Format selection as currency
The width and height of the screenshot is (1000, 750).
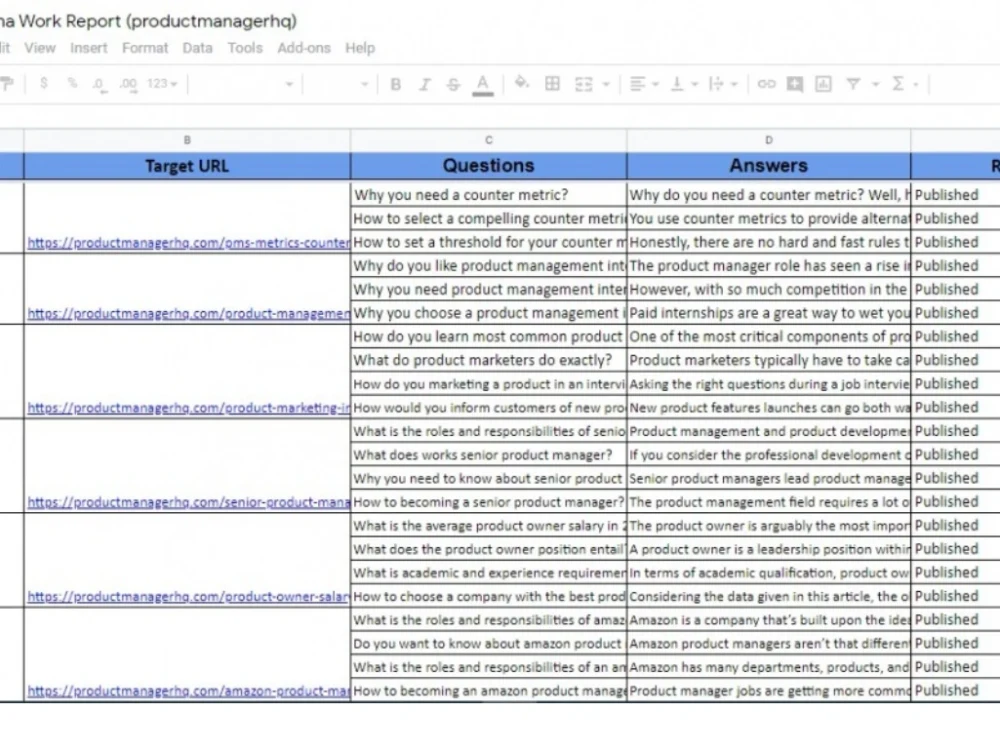pyautogui.click(x=43, y=84)
